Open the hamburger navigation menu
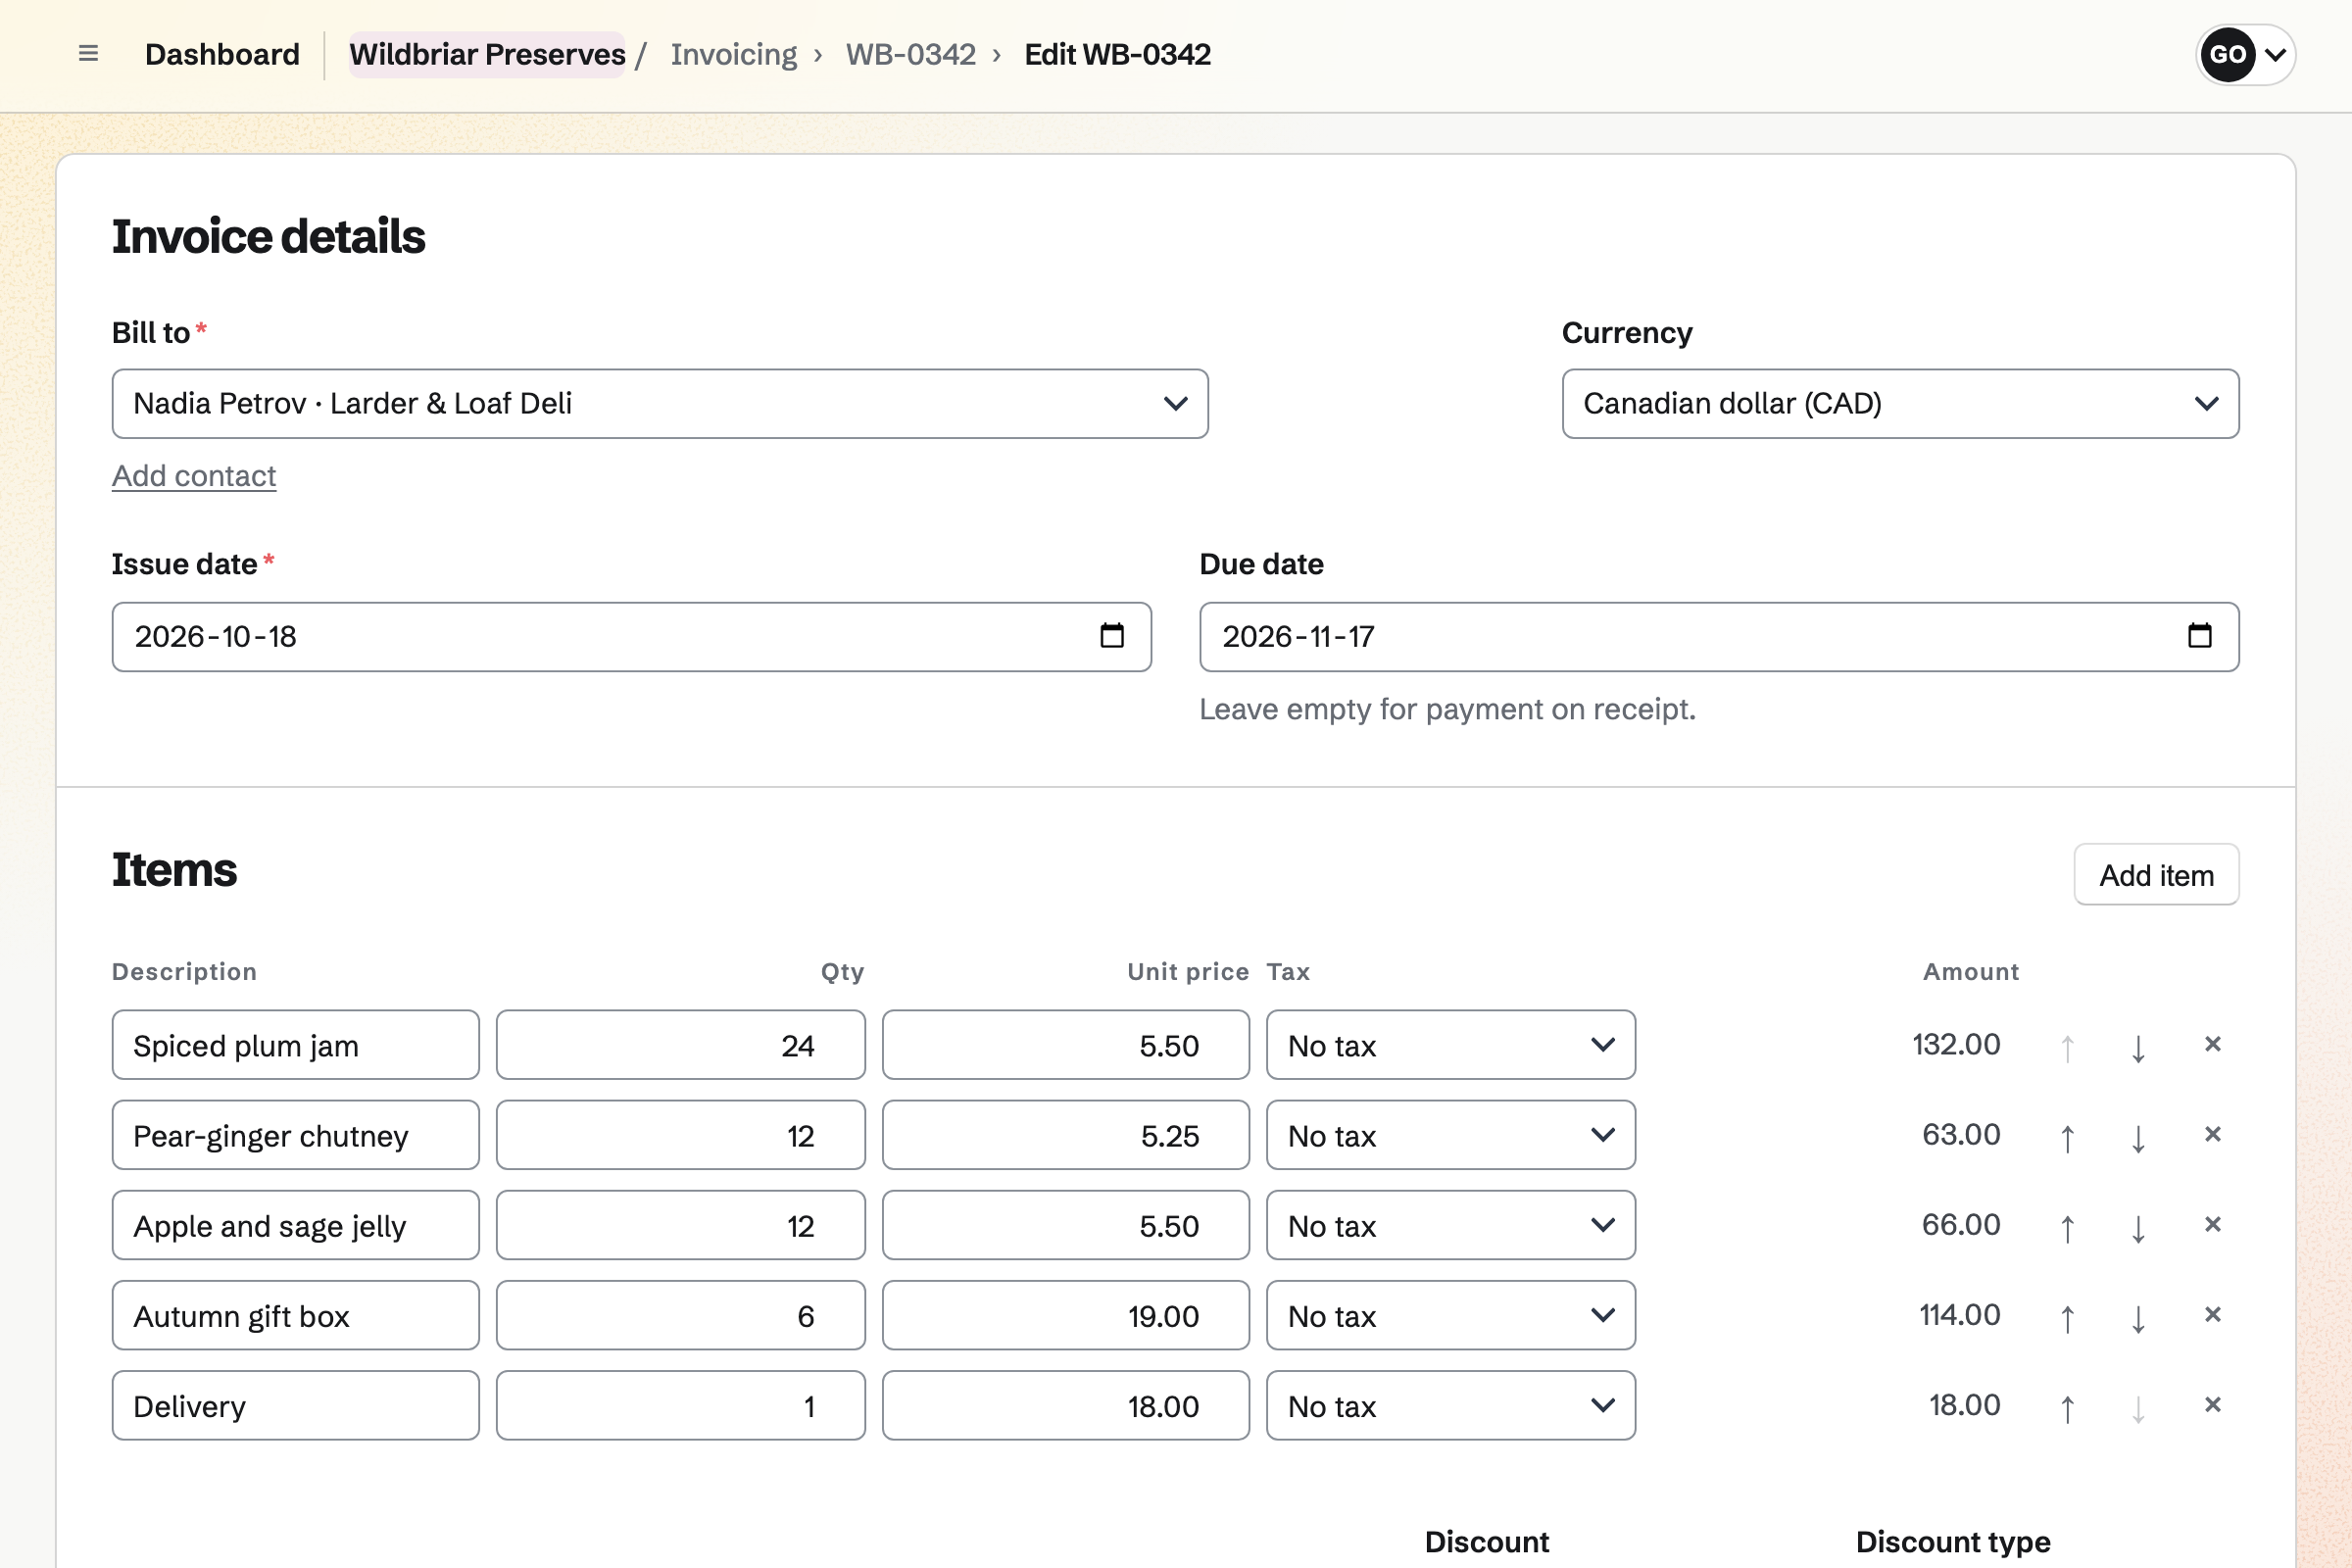The width and height of the screenshot is (2352, 1568). [x=88, y=54]
